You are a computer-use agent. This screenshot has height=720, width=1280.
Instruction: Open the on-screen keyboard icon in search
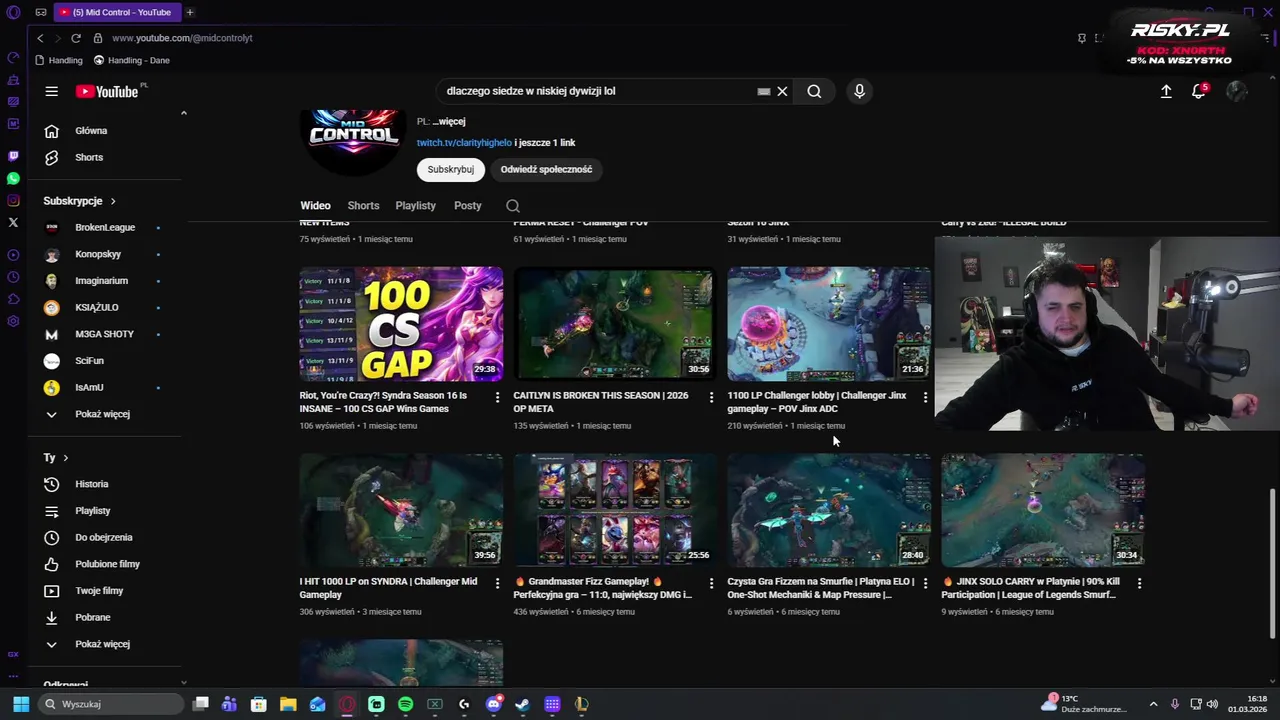(764, 91)
